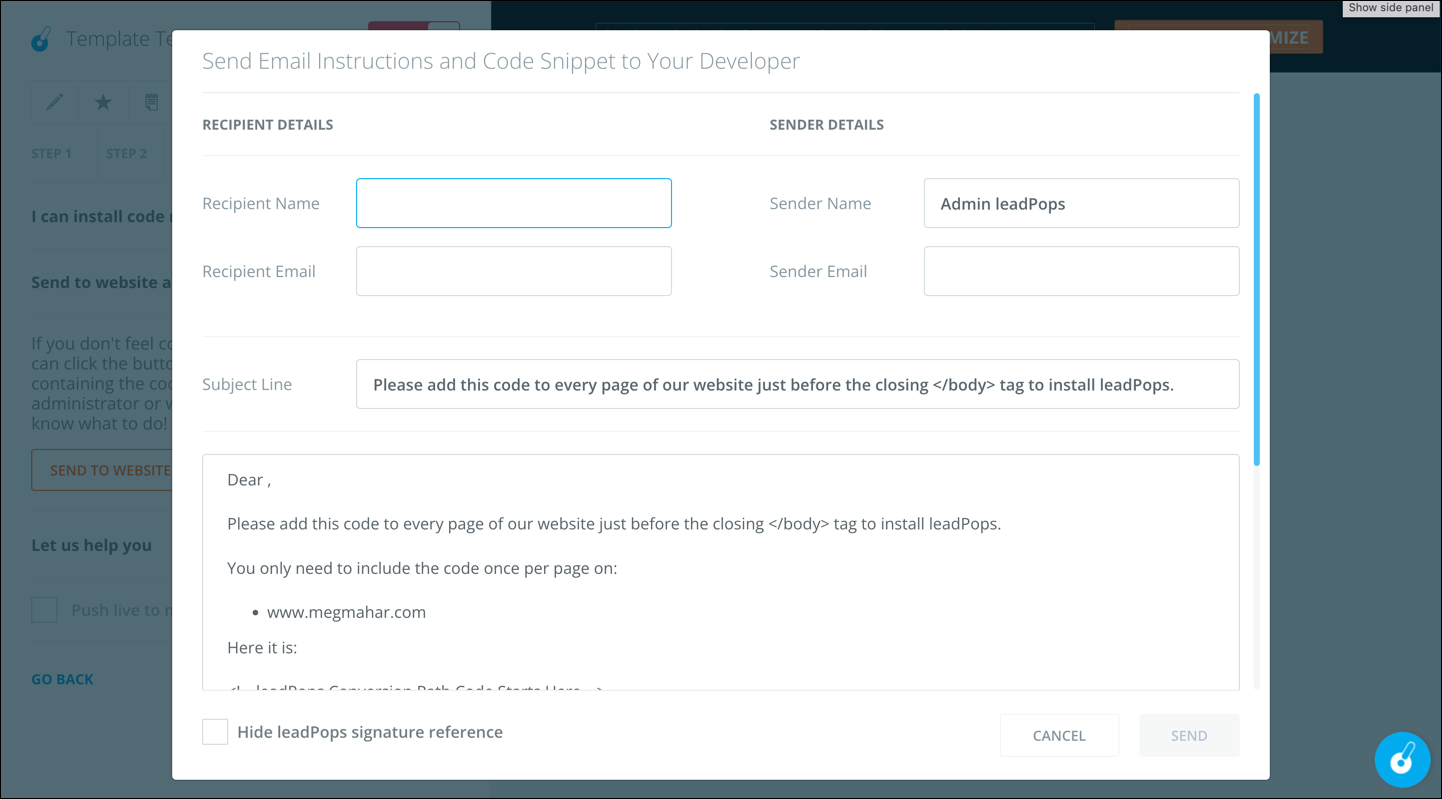Click Send to Website button in background page
Image resolution: width=1442 pixels, height=799 pixels.
[x=102, y=470]
